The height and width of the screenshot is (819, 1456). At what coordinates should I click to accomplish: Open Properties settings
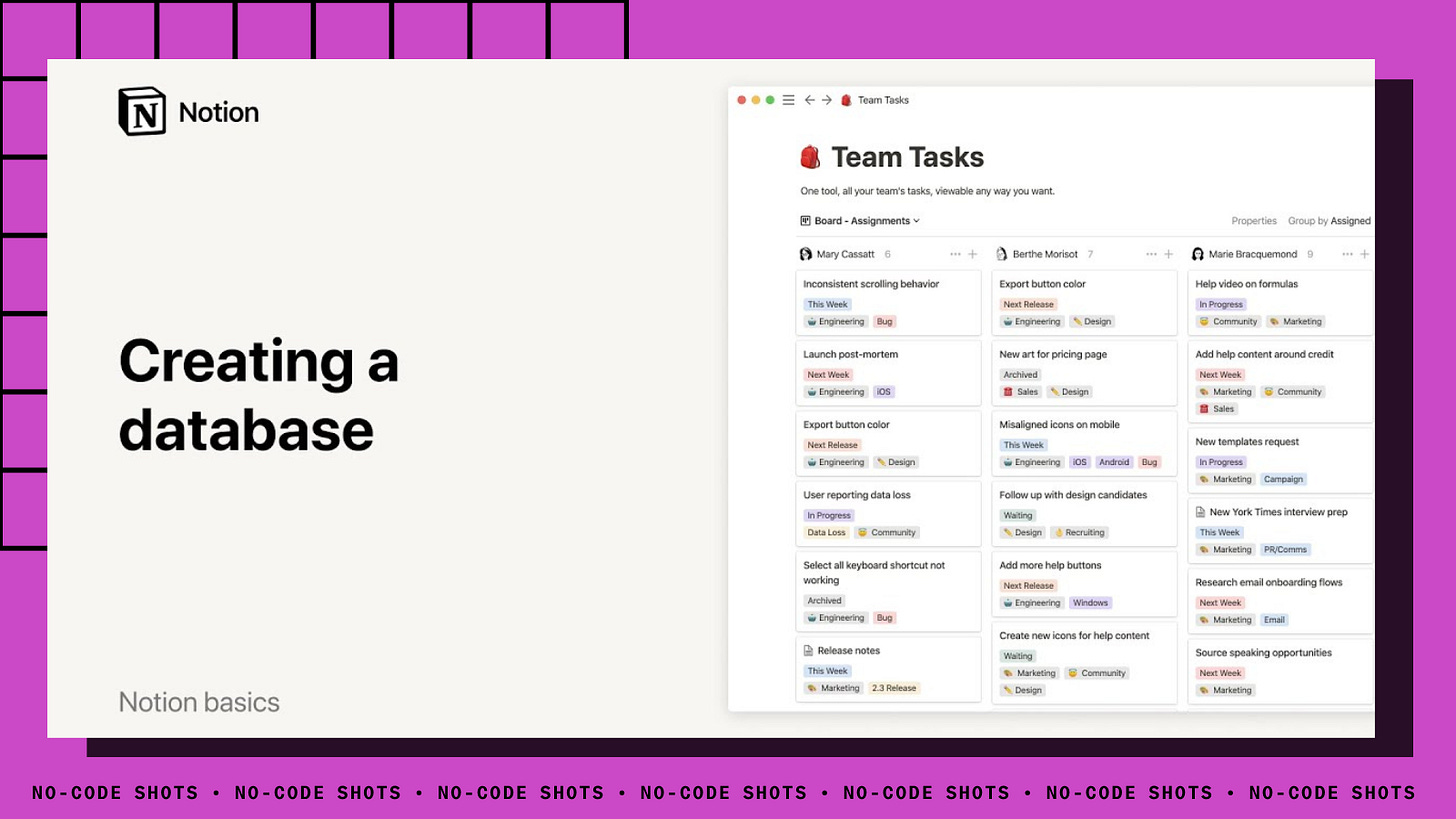click(x=1254, y=221)
